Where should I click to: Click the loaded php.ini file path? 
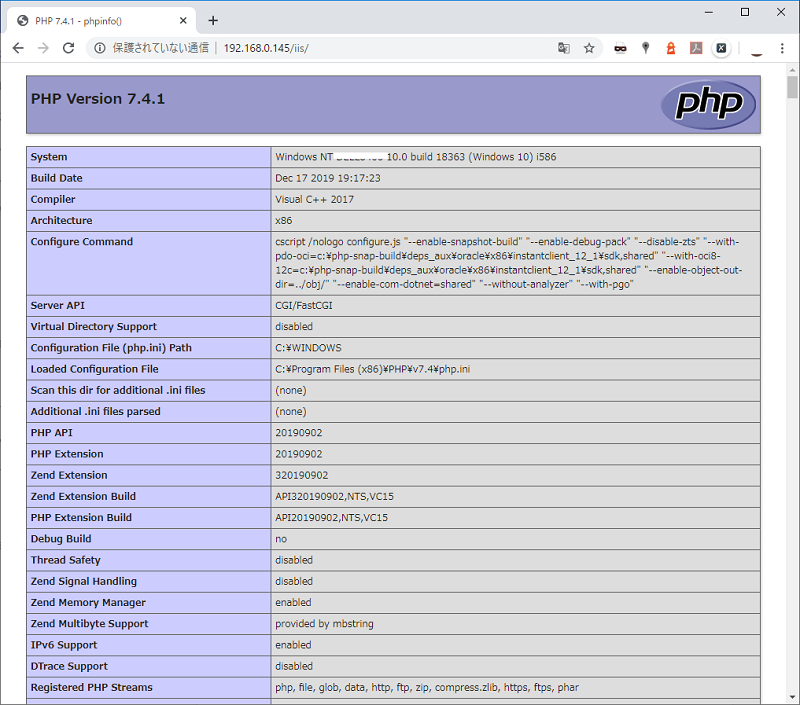click(x=372, y=369)
